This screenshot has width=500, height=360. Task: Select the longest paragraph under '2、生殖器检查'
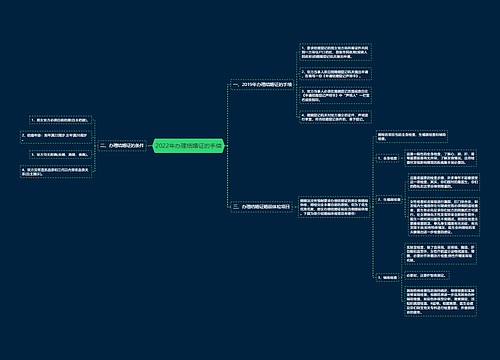pyautogui.click(x=444, y=217)
